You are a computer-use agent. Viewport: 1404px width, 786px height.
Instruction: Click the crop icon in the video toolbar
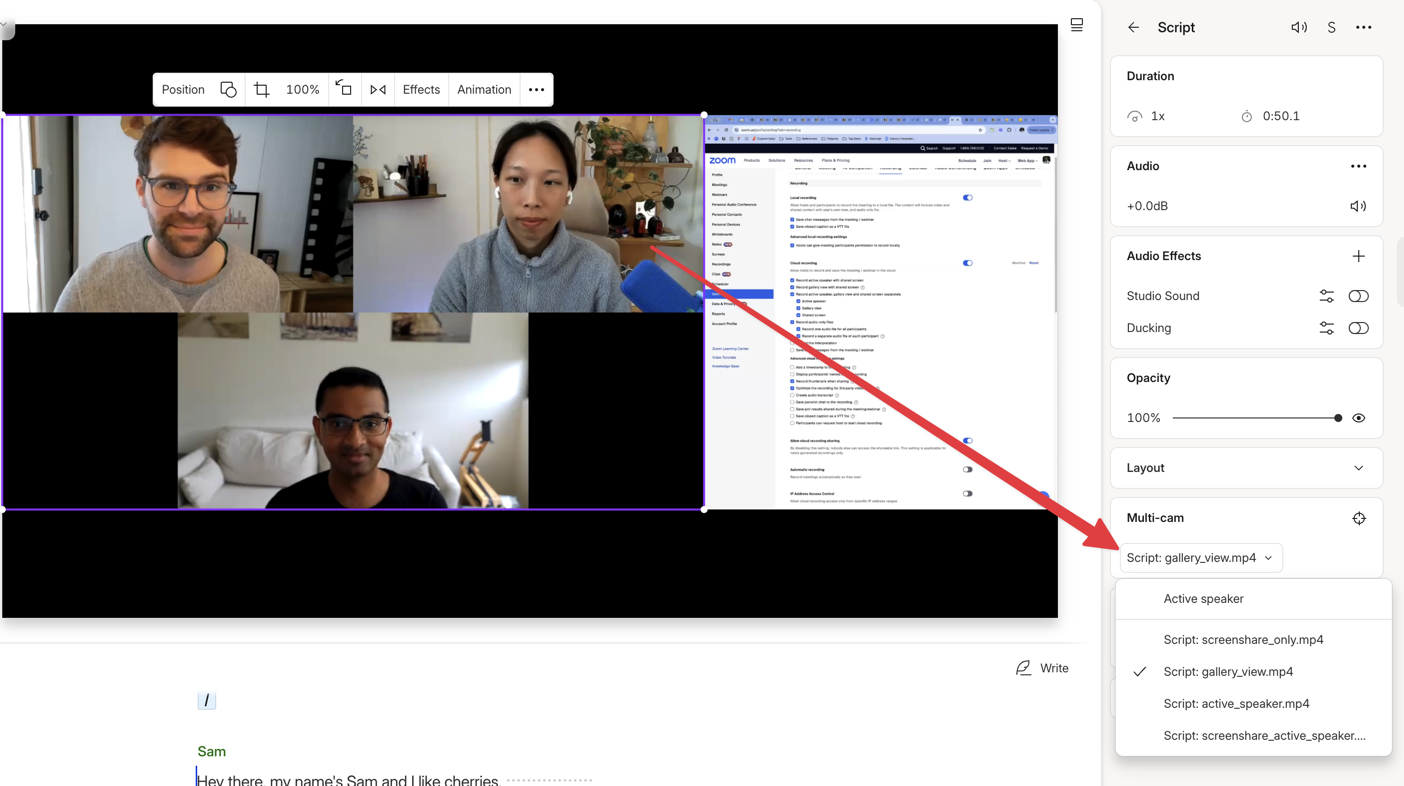262,90
